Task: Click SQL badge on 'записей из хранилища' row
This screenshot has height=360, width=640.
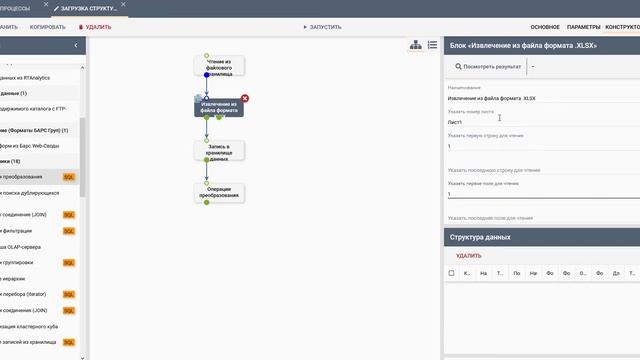Action: point(69,342)
